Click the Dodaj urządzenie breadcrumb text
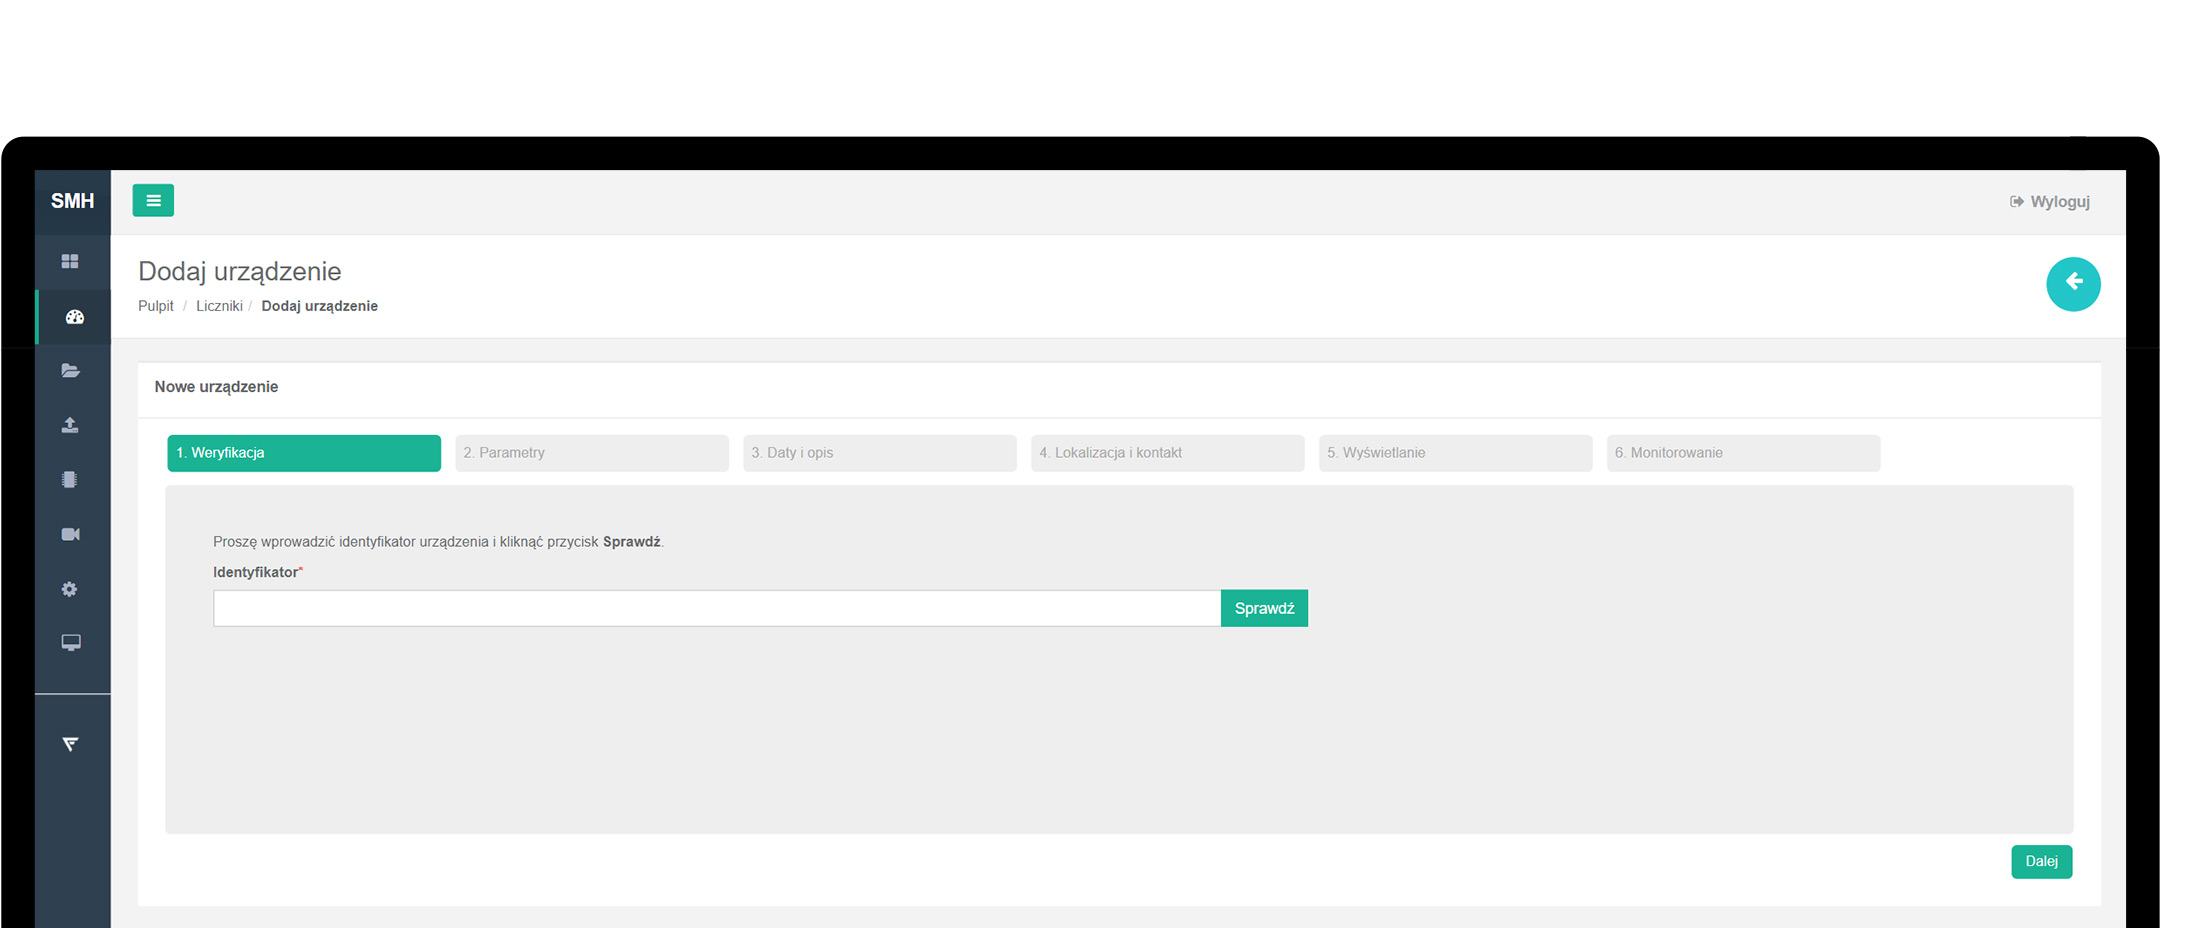 [x=320, y=306]
